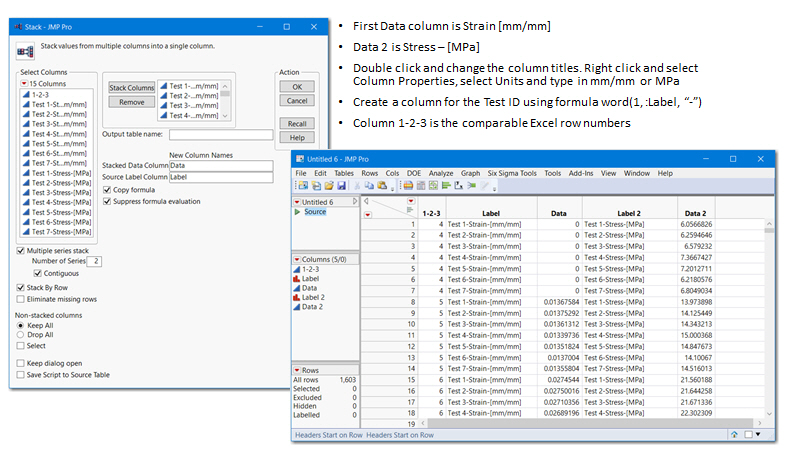This screenshot has height=450, width=800.
Task: Click the green four-panel toolbar icon
Action: pyautogui.click(x=433, y=186)
